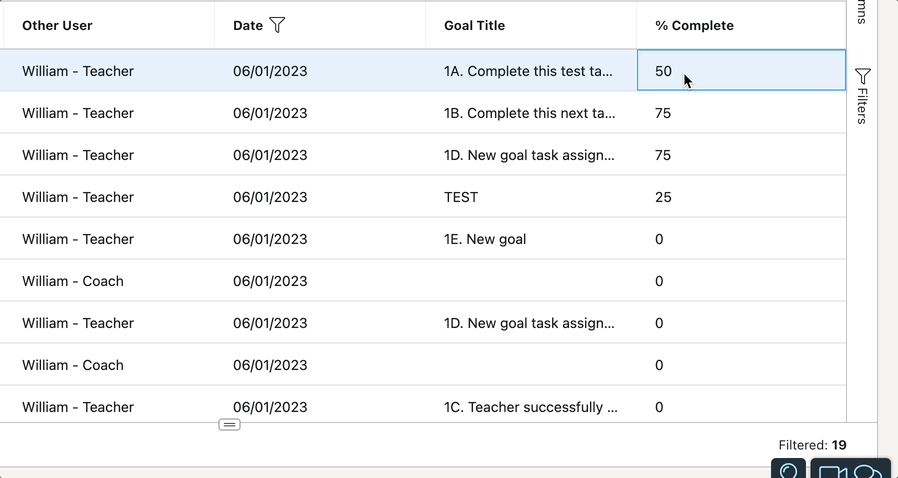Image resolution: width=898 pixels, height=478 pixels.
Task: Click the grid resize drag handle
Action: point(229,425)
